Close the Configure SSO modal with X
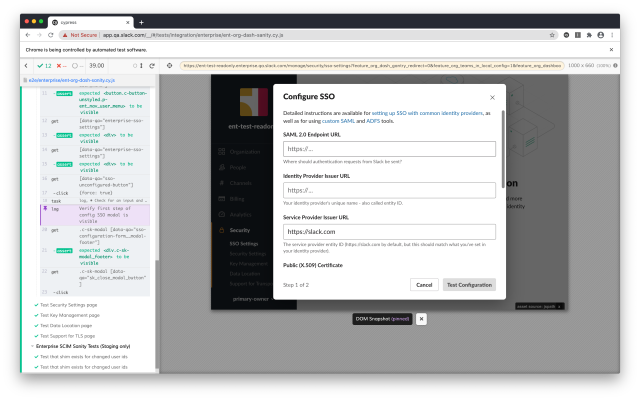640x400 pixels. coord(492,98)
